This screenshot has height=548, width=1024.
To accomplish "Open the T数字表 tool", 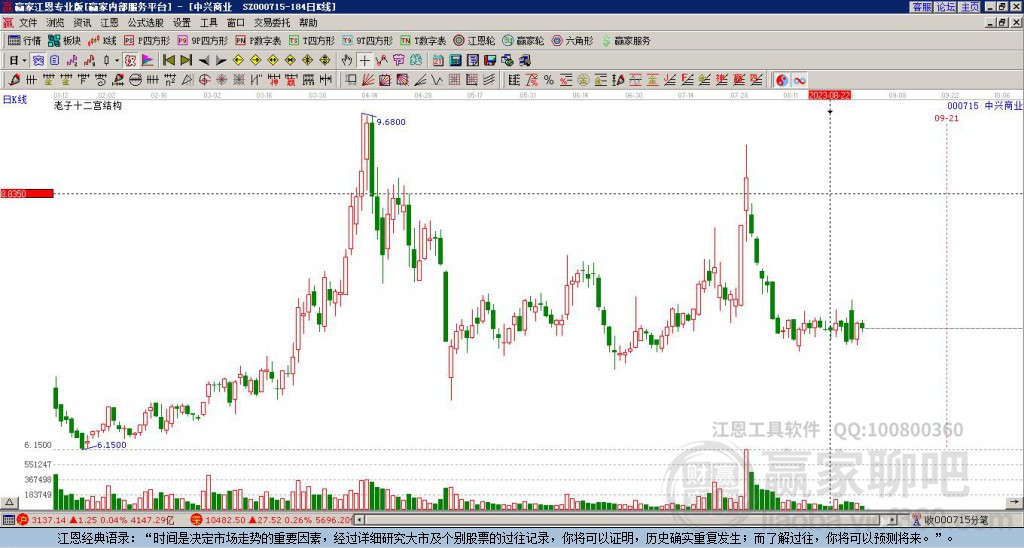I will (x=423, y=40).
